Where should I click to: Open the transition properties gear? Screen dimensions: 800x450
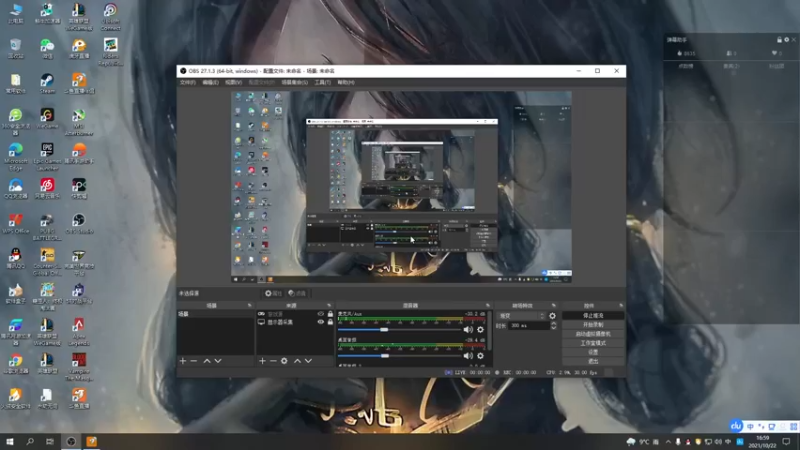(x=552, y=316)
